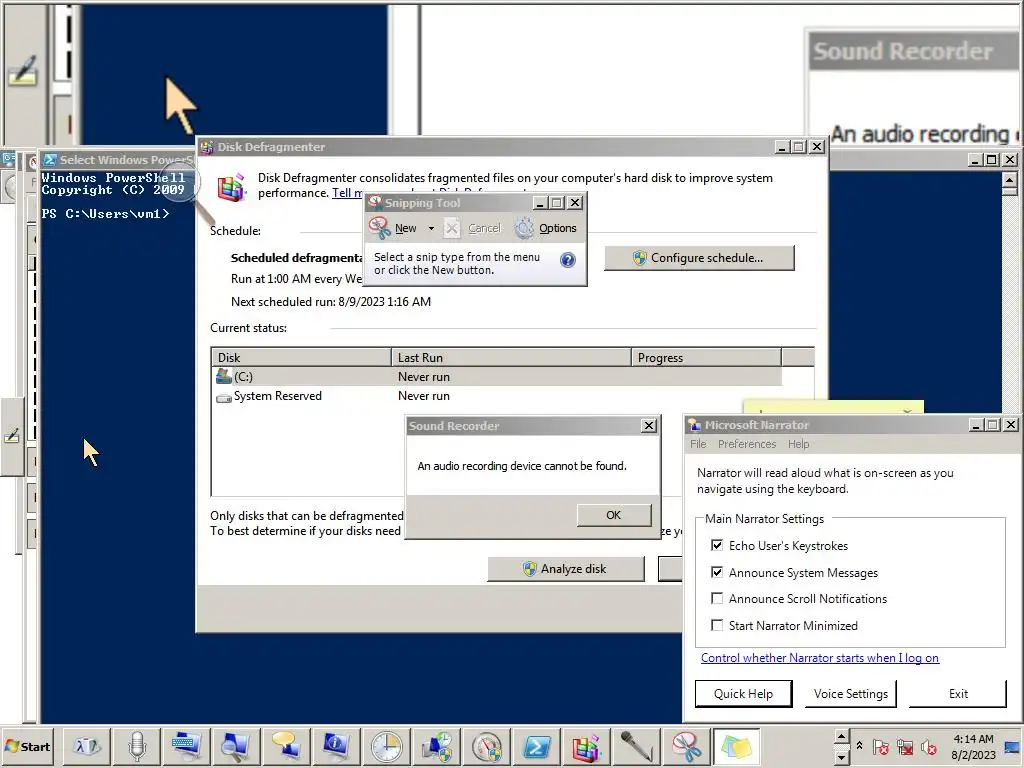Close the Sound Recorder error dialog
1024x768 pixels.
(x=648, y=426)
